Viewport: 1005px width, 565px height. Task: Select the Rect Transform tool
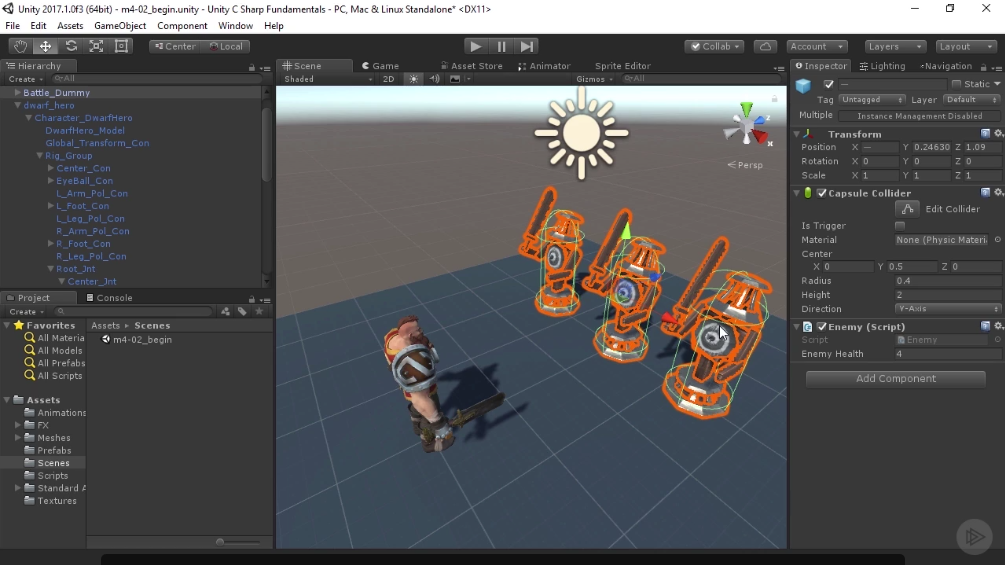(121, 46)
